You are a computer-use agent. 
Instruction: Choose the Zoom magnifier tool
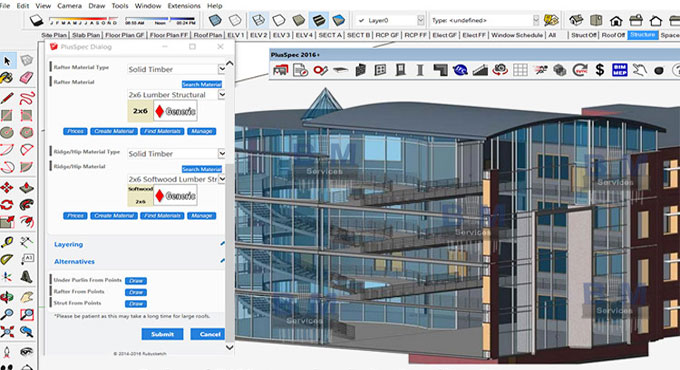(x=7, y=314)
